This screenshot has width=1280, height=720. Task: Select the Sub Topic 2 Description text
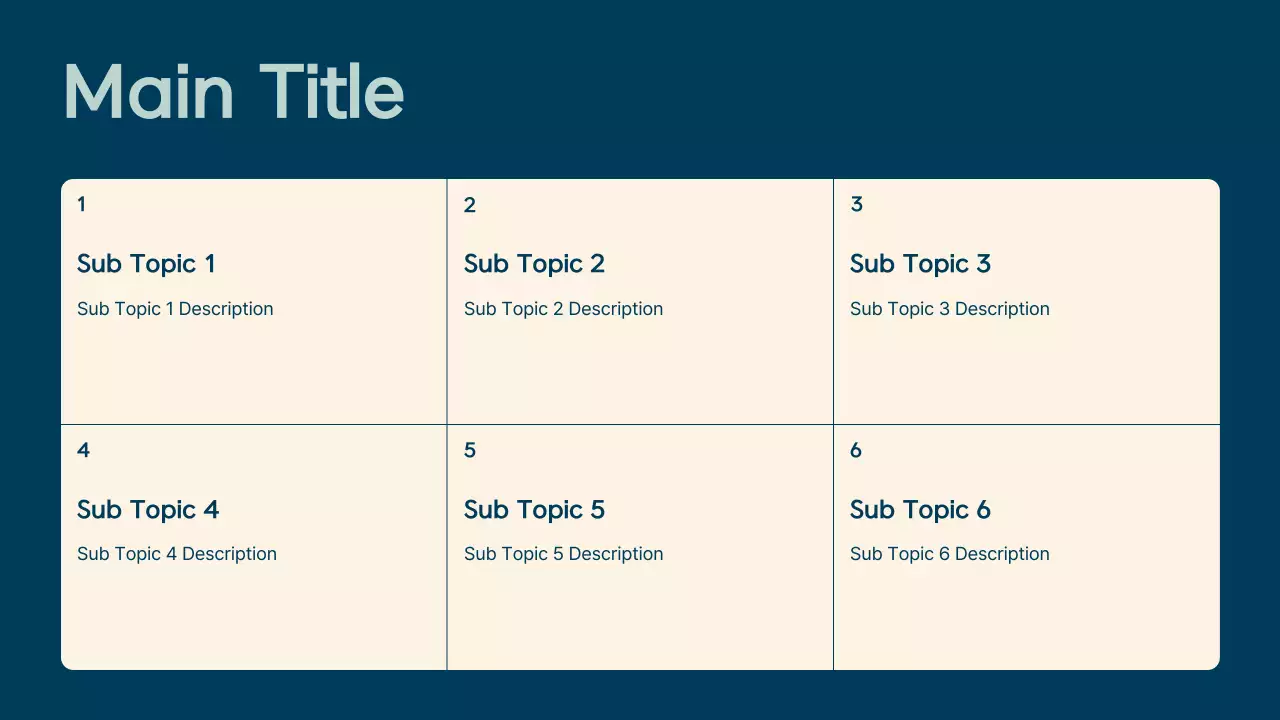point(563,309)
